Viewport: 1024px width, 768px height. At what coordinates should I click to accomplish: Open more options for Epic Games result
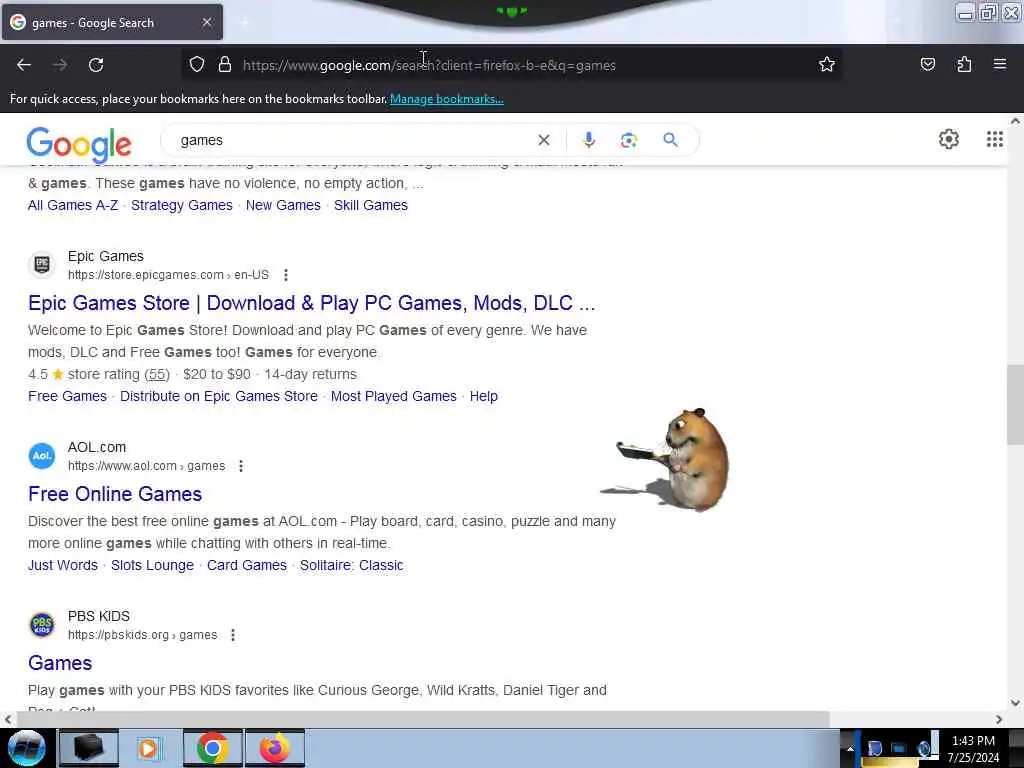(285, 275)
